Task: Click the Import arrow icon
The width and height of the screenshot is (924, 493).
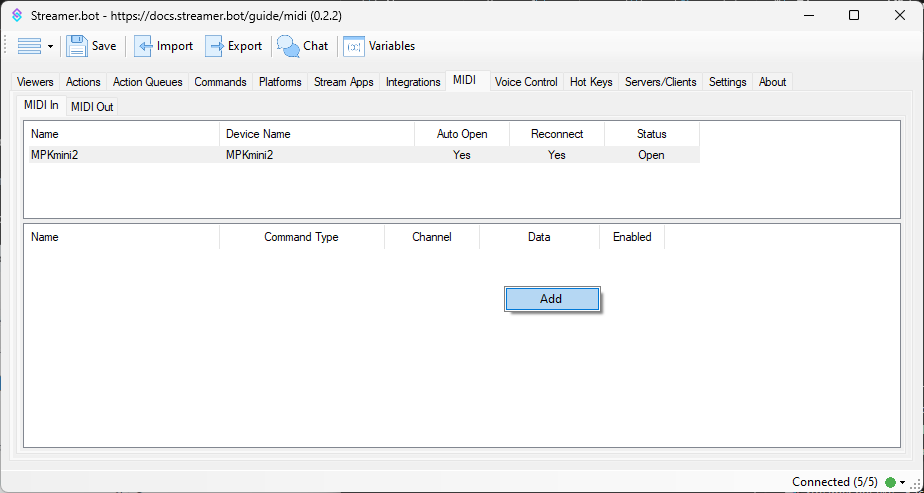Action: coord(144,46)
